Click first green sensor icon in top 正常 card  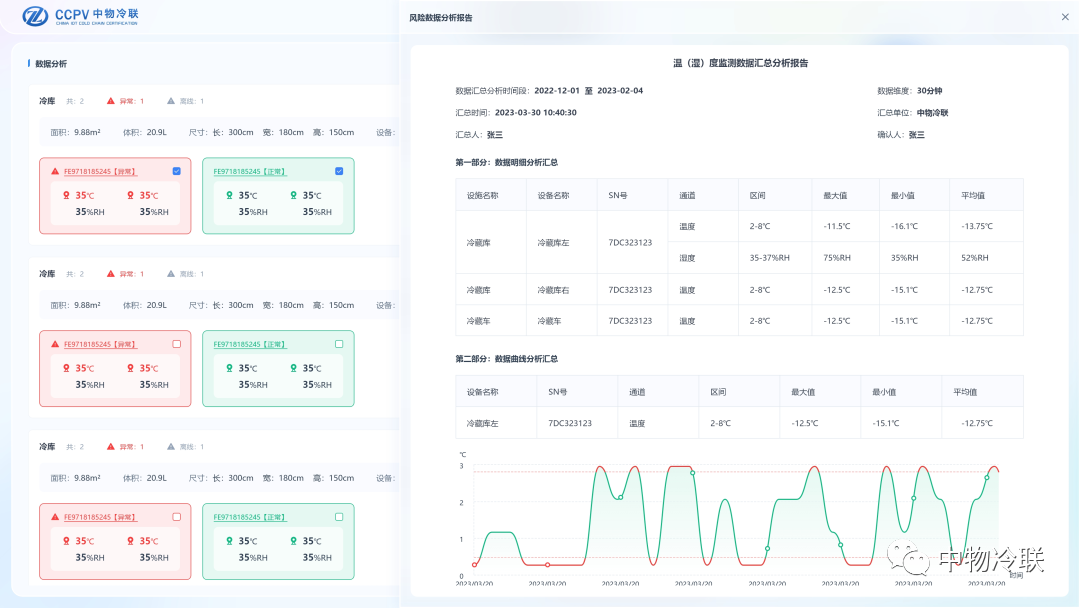[229, 196]
